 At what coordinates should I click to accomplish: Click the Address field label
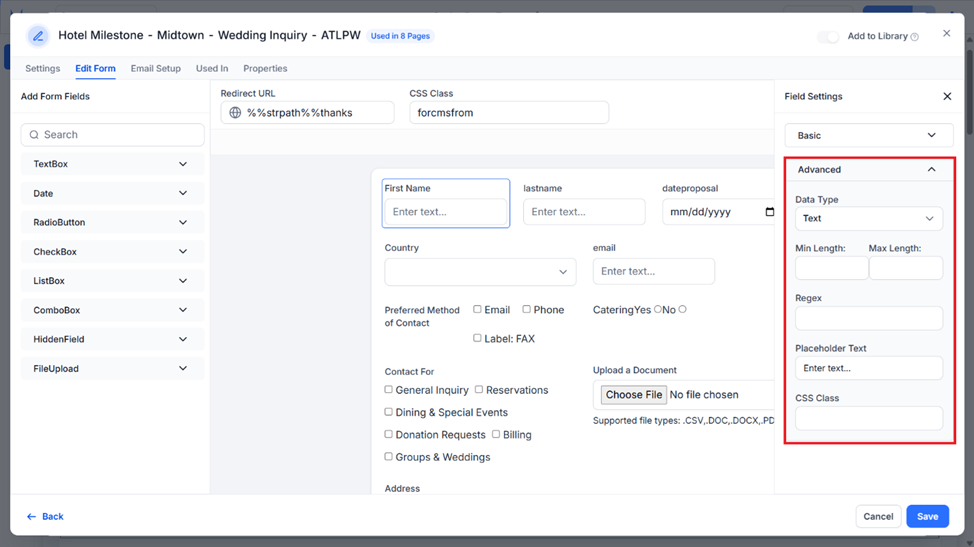(x=402, y=489)
